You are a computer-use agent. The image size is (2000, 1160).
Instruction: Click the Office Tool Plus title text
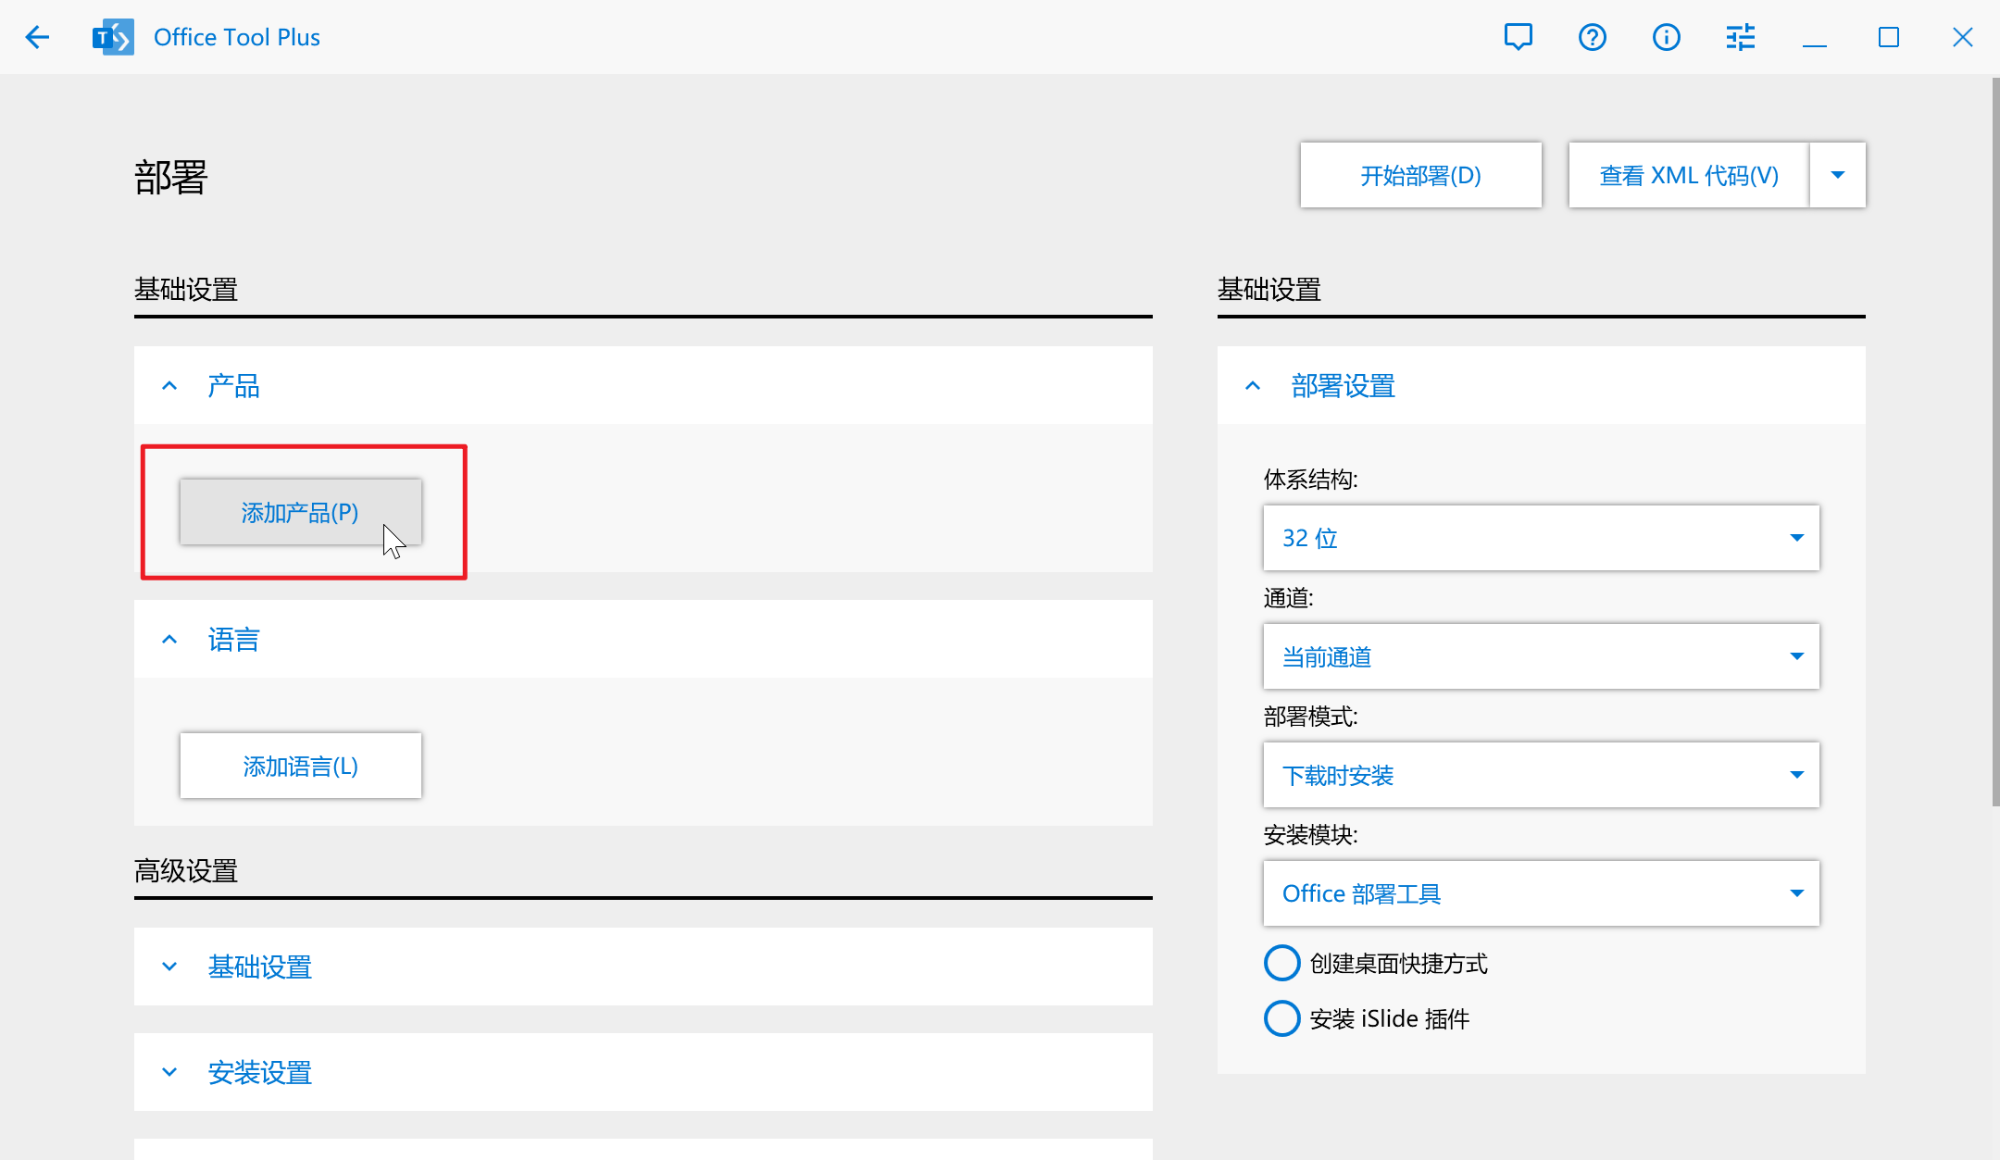(237, 37)
